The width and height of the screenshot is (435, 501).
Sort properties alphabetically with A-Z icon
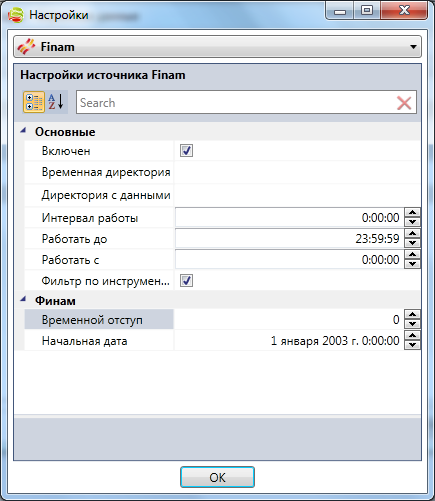[56, 102]
